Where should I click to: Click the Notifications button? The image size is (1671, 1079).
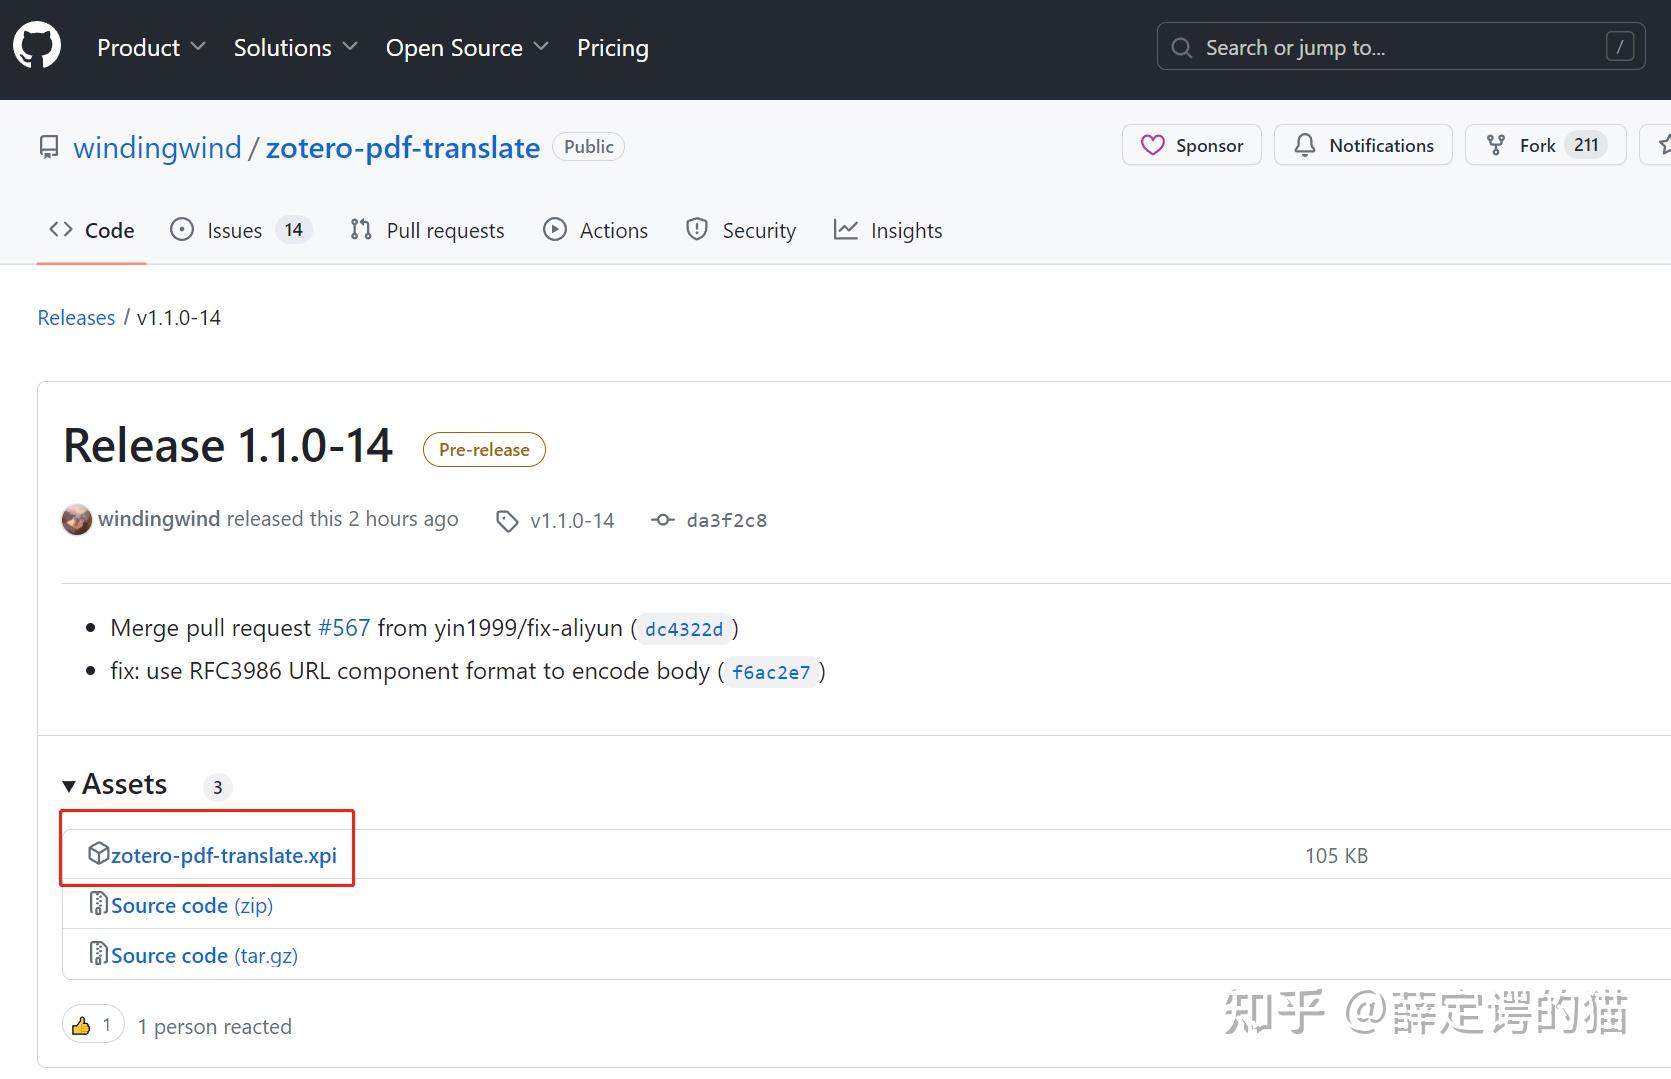coord(1363,145)
